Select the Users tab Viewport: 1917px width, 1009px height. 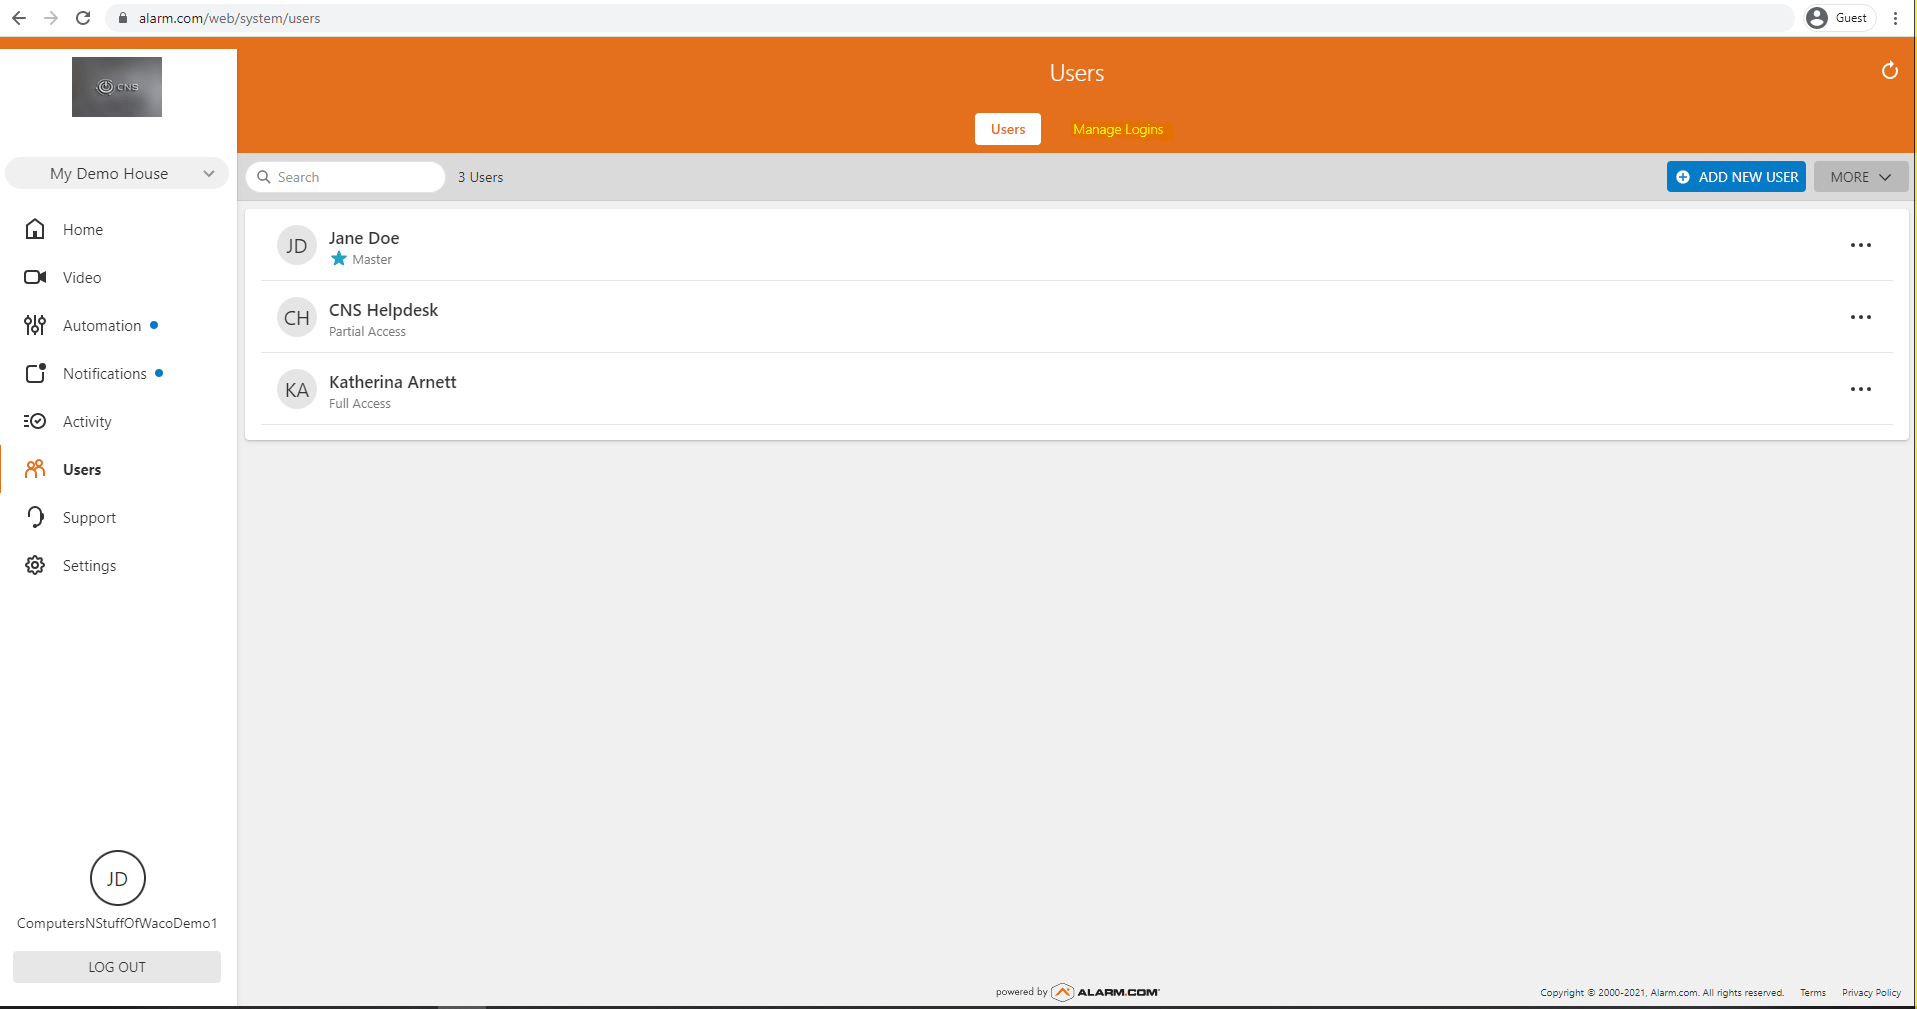1007,129
